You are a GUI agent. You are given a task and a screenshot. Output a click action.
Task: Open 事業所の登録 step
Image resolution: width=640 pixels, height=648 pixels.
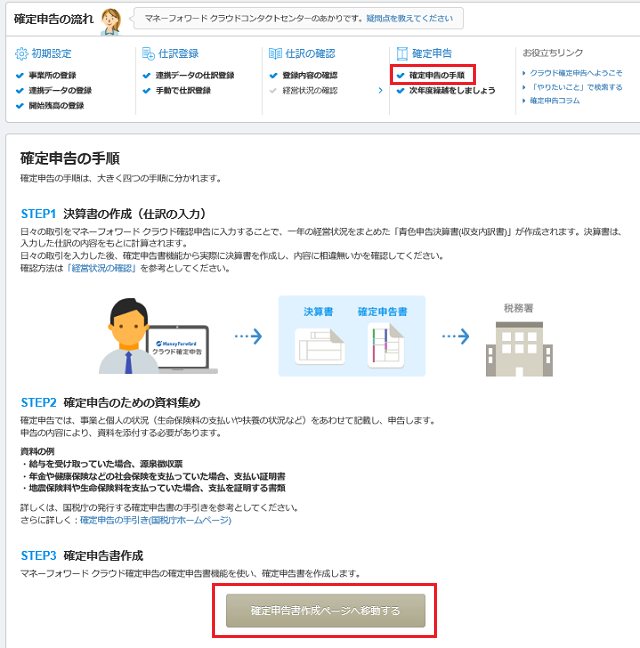click(x=52, y=75)
